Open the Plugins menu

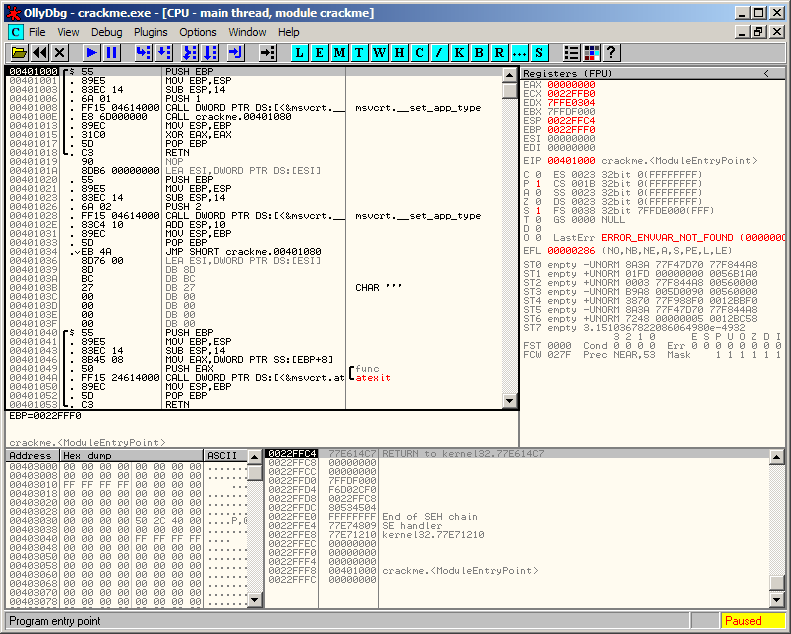(x=150, y=32)
